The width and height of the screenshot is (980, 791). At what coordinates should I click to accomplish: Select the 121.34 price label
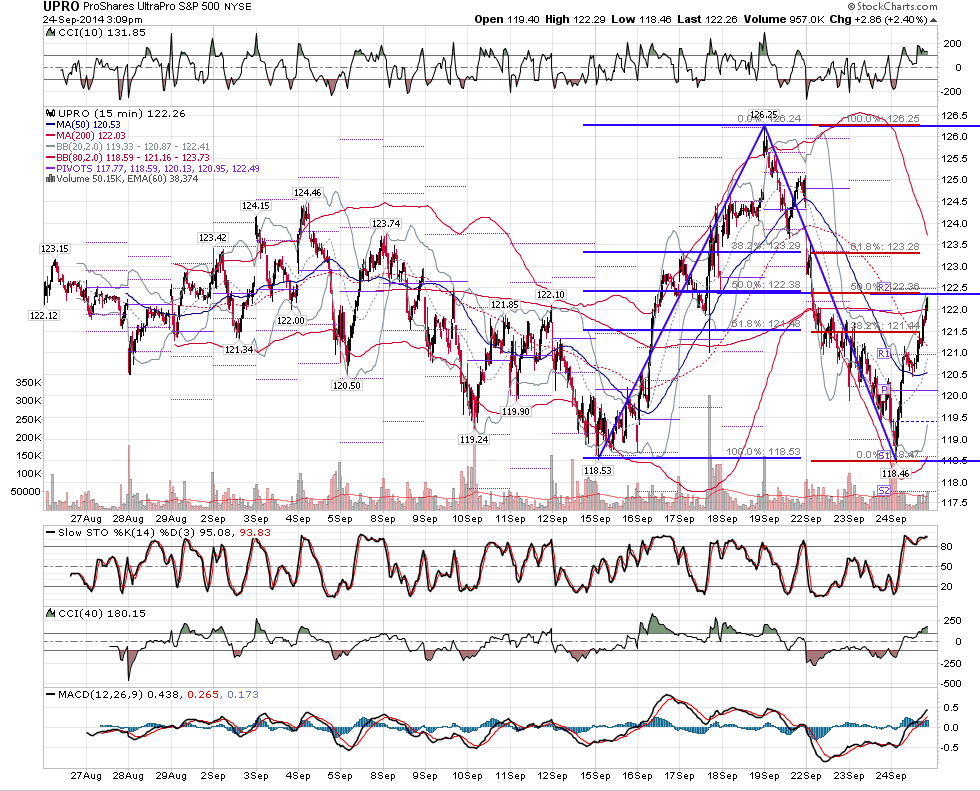[239, 349]
